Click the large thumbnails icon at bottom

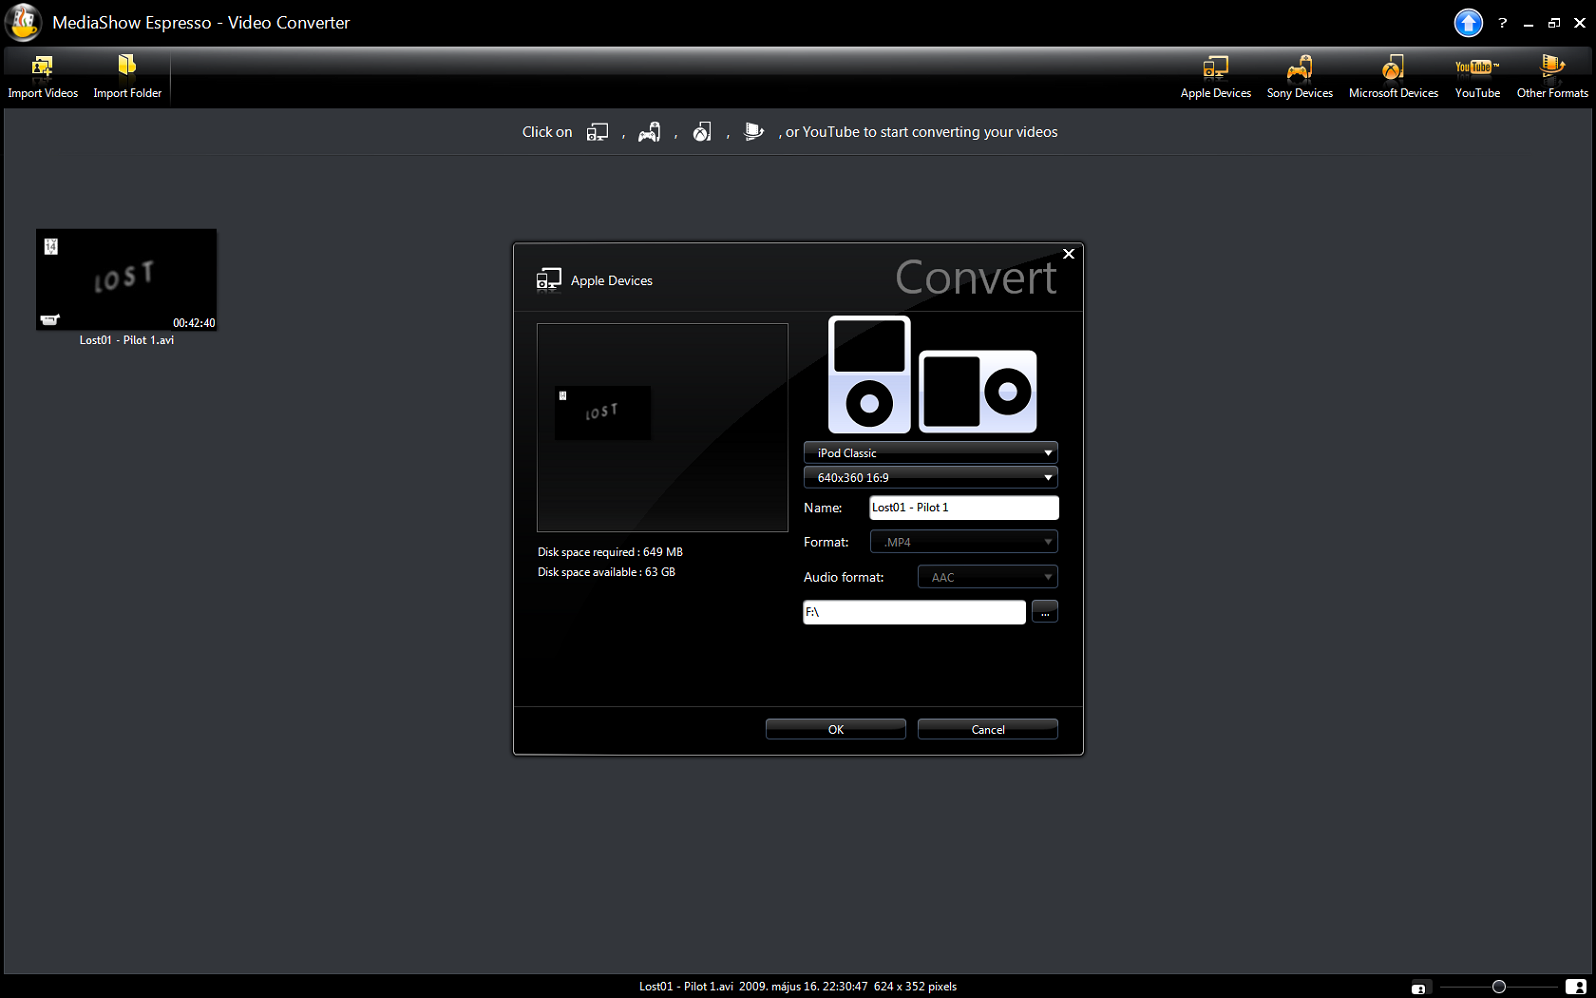click(x=1576, y=987)
